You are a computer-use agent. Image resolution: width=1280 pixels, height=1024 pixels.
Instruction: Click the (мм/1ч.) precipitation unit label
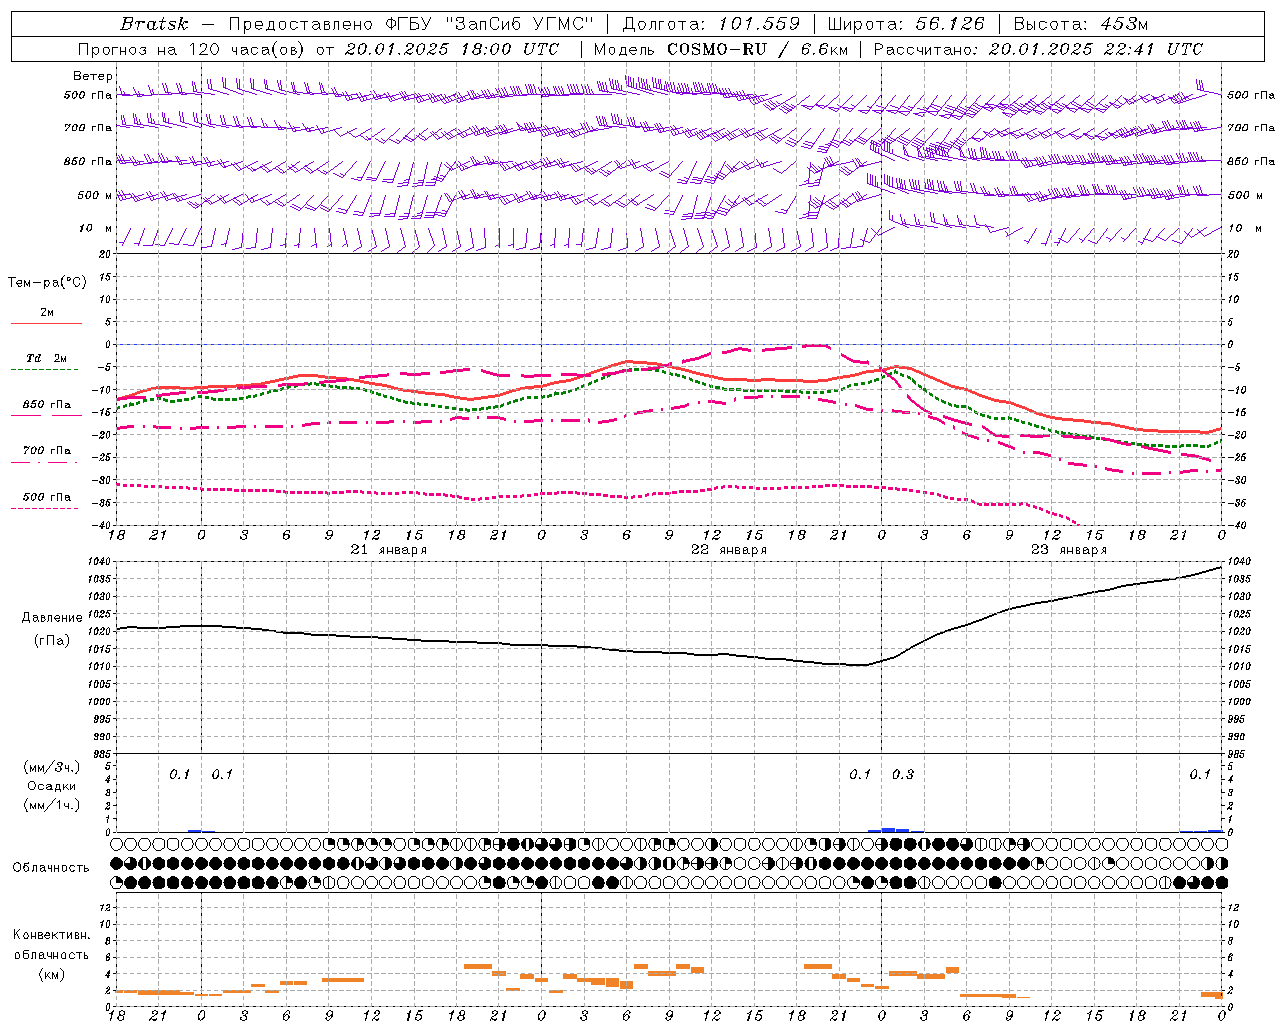[x=52, y=805]
